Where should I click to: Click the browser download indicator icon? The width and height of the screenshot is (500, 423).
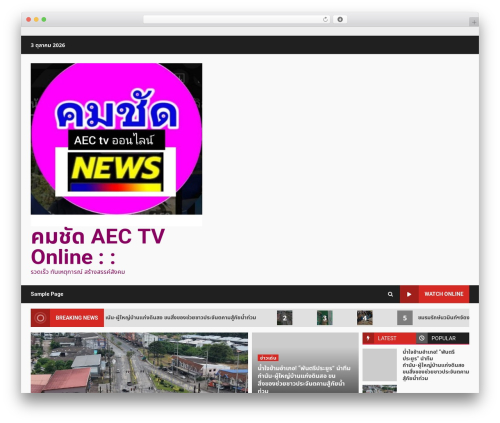pyautogui.click(x=340, y=19)
